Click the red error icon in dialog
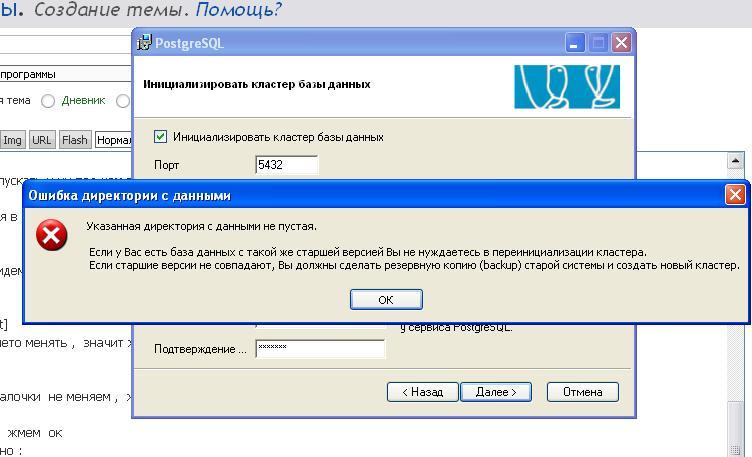 coord(51,235)
